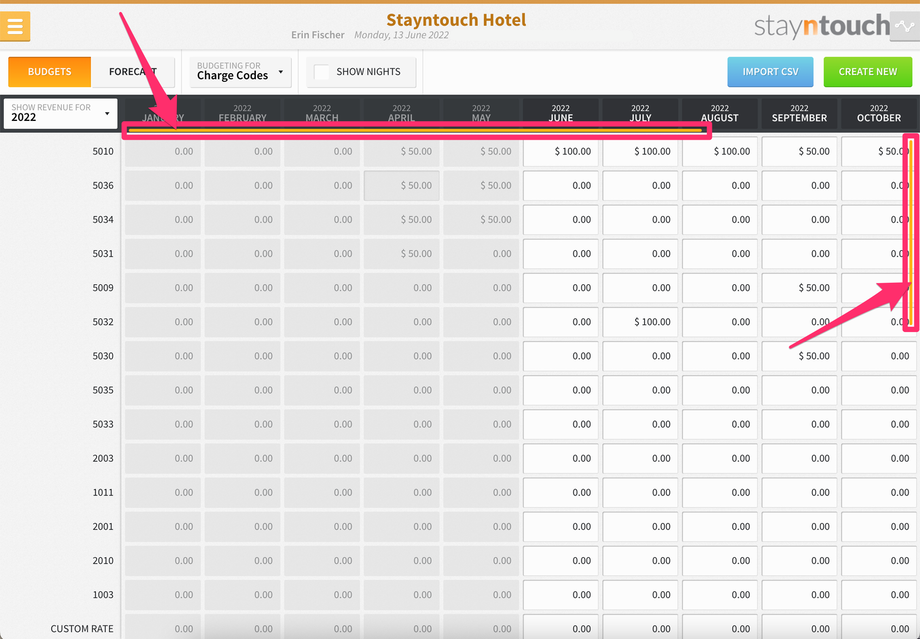Select the 5030 charge code row label
920x639 pixels.
[103, 356]
